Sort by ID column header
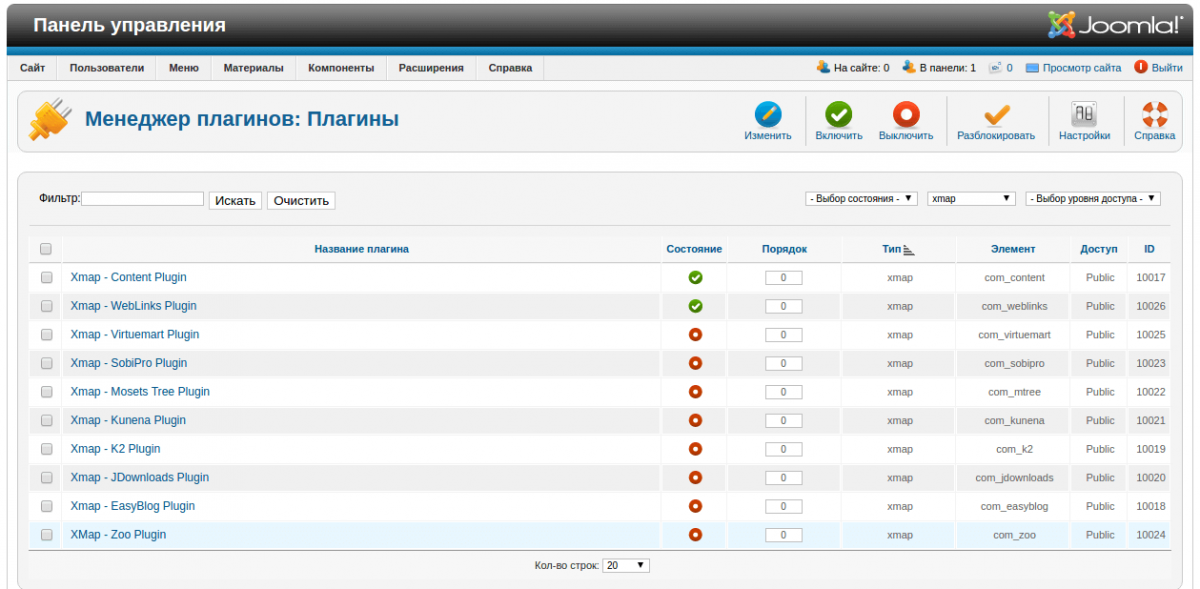Image resolution: width=1200 pixels, height=589 pixels. (x=1150, y=249)
